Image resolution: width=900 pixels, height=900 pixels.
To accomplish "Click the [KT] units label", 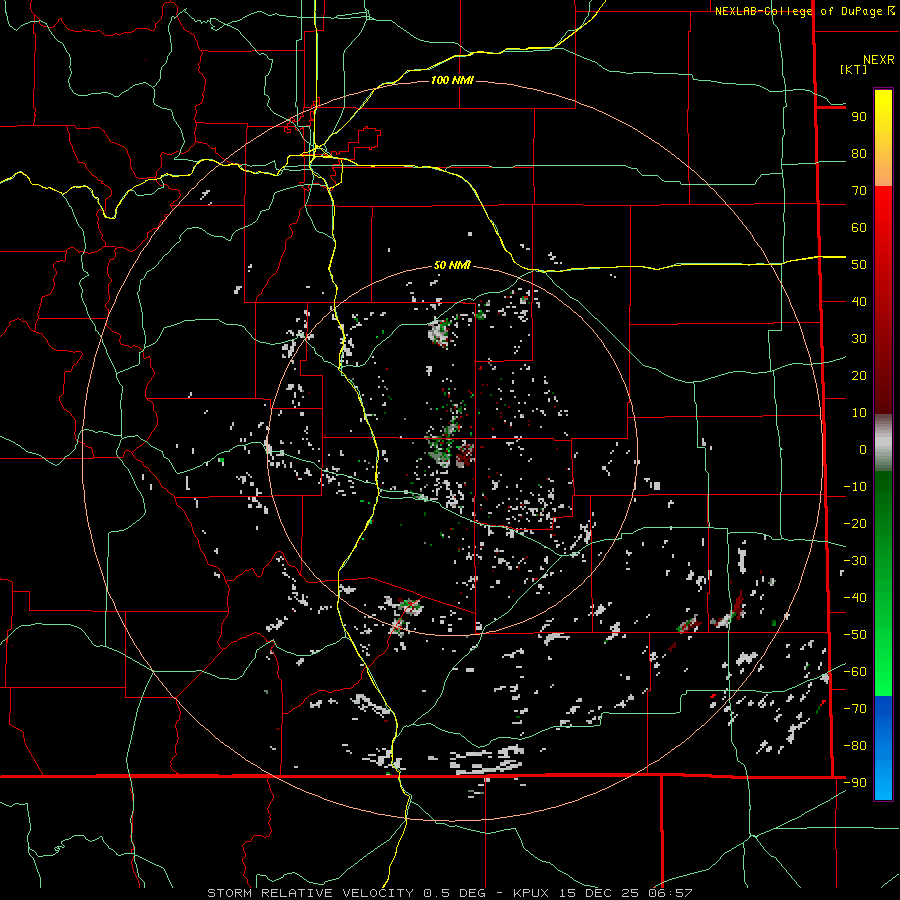I will (x=854, y=69).
